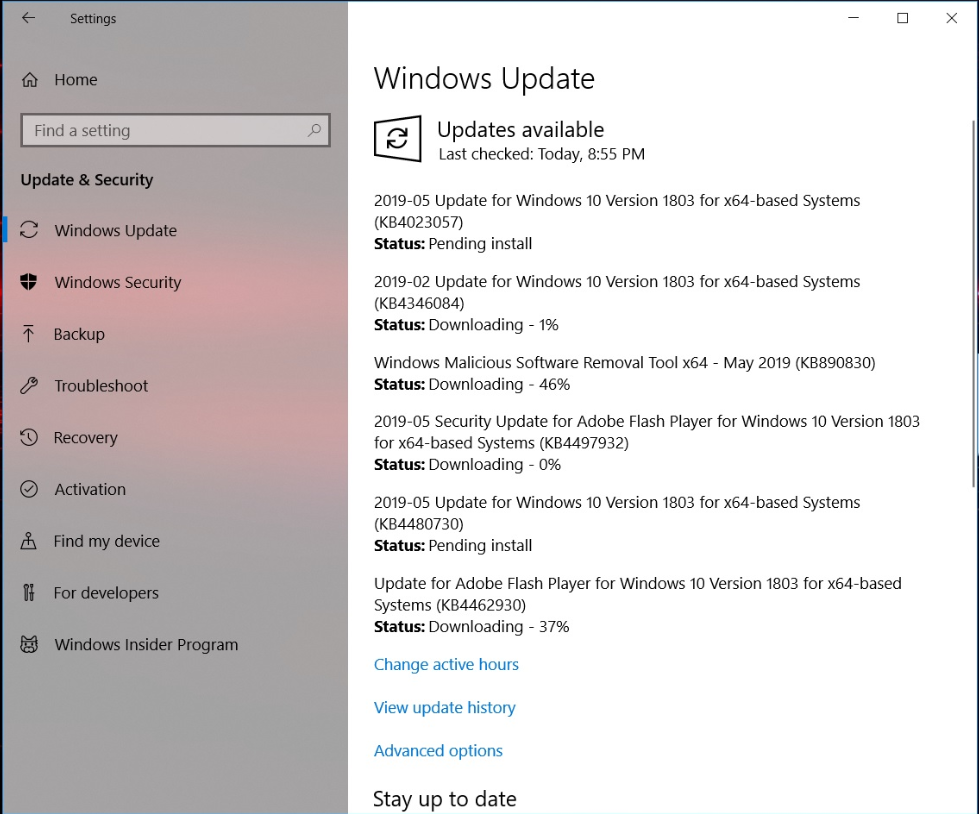The image size is (979, 814).
Task: Open Advanced options link
Action: (438, 751)
